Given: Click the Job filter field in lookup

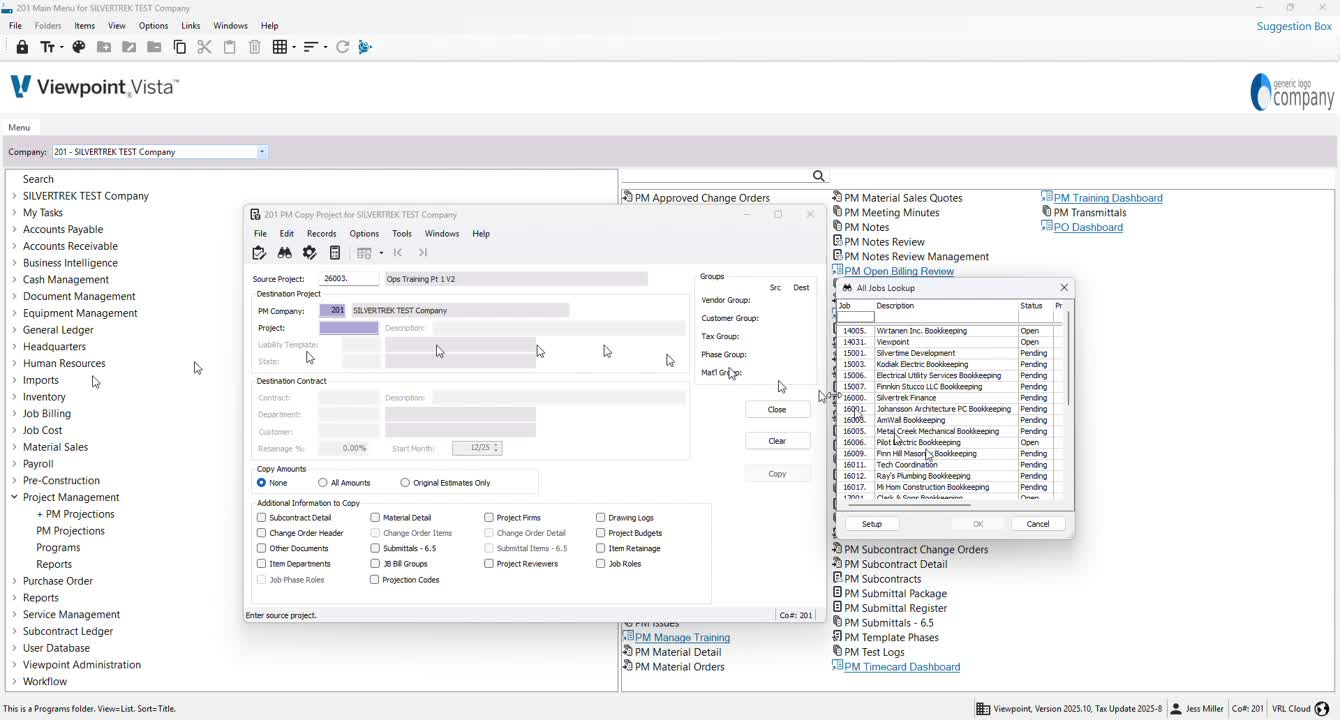Looking at the screenshot, I should pos(856,317).
